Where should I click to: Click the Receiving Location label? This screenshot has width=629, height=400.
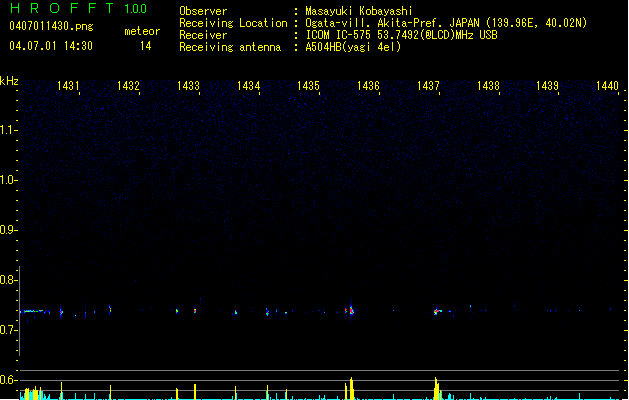click(233, 23)
